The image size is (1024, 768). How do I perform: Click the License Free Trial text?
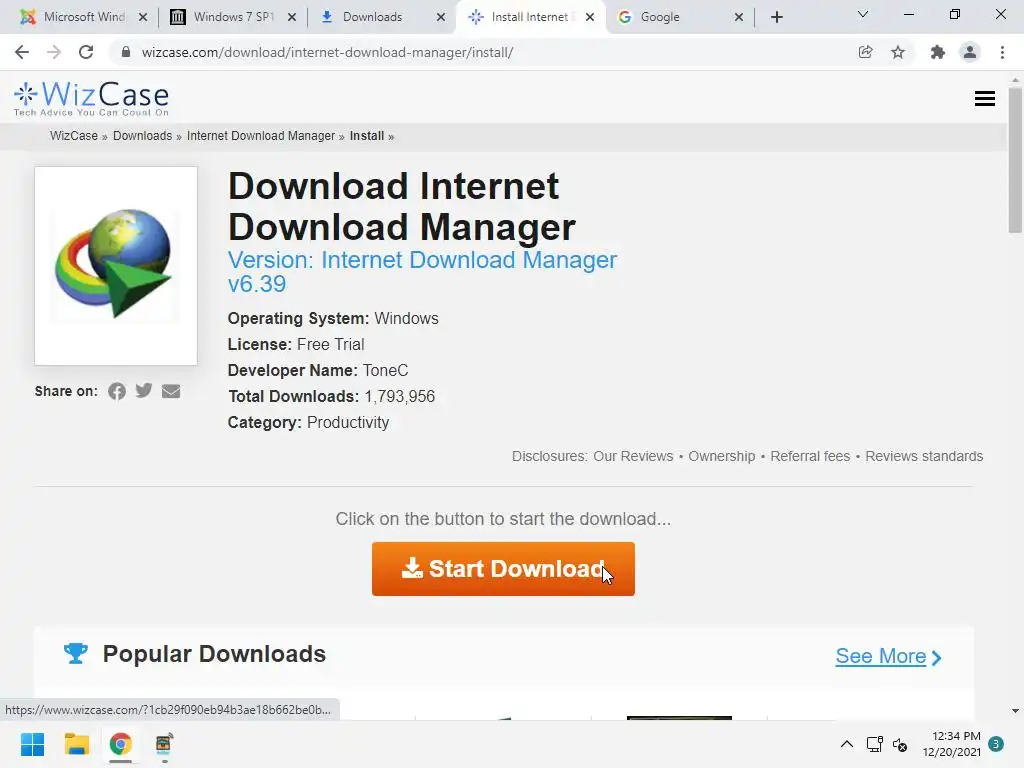[296, 344]
